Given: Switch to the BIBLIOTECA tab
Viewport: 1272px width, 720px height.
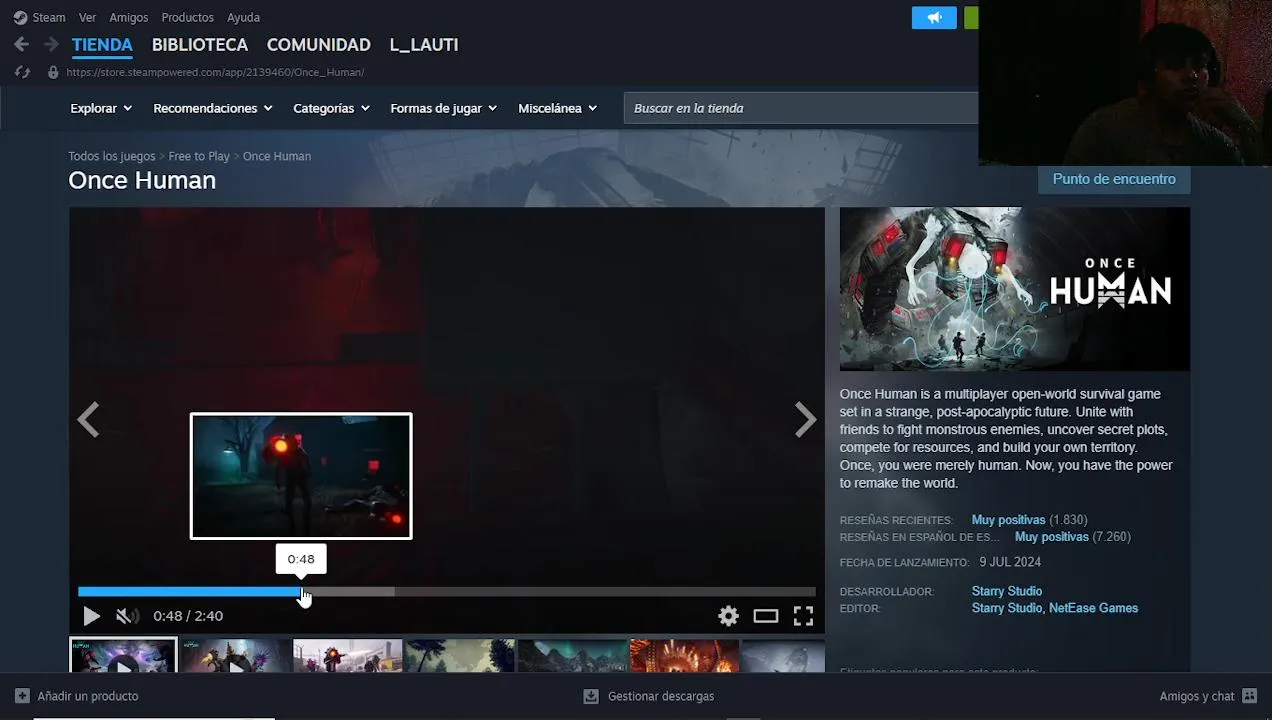Looking at the screenshot, I should point(200,45).
